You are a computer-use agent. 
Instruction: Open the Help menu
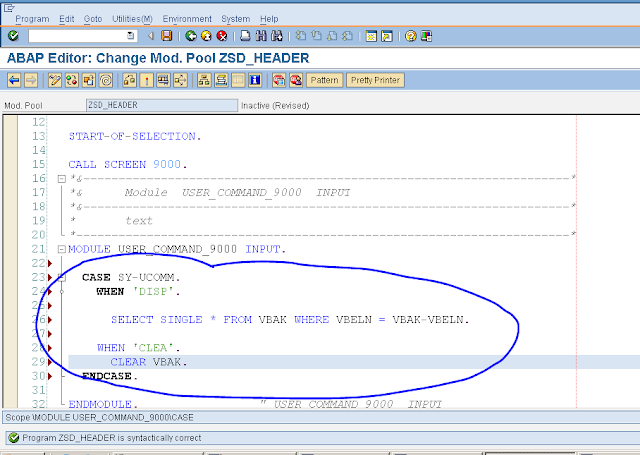[269, 19]
